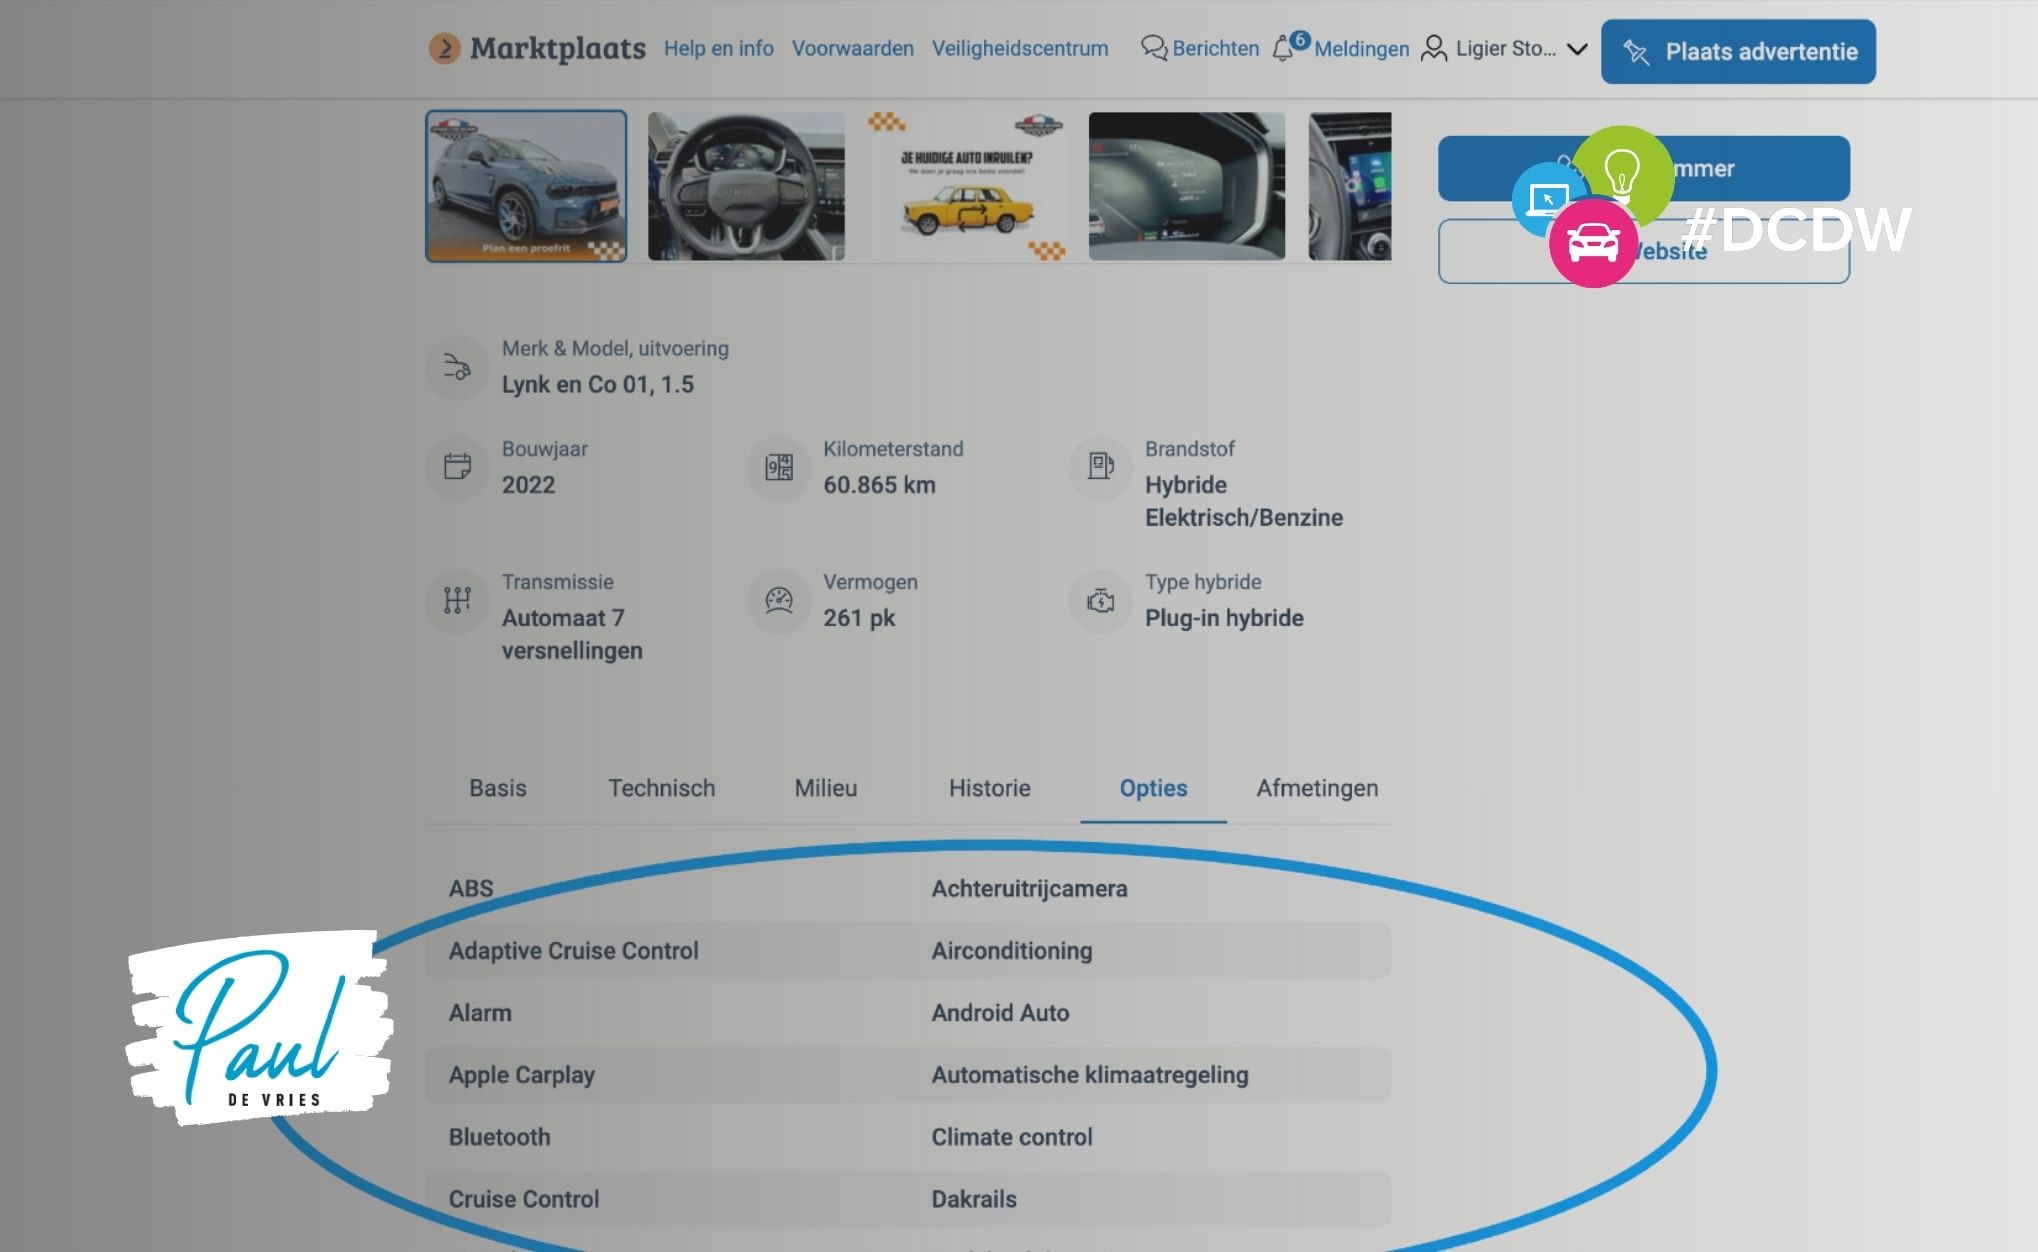The height and width of the screenshot is (1252, 2038).
Task: Click the "Plug-in hybride" value
Action: pos(1224,618)
